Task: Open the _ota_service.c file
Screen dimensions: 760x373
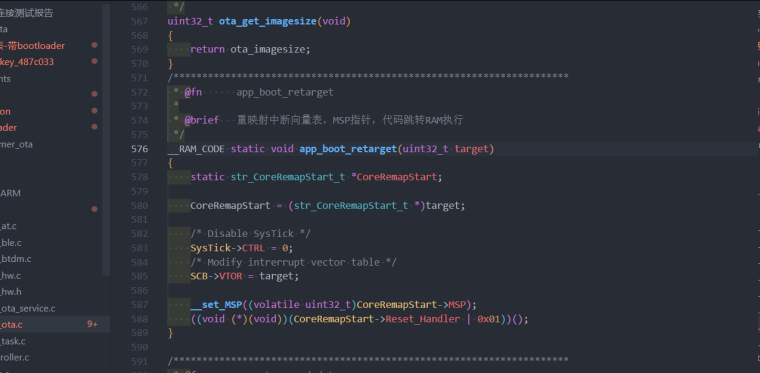Action: (28, 308)
